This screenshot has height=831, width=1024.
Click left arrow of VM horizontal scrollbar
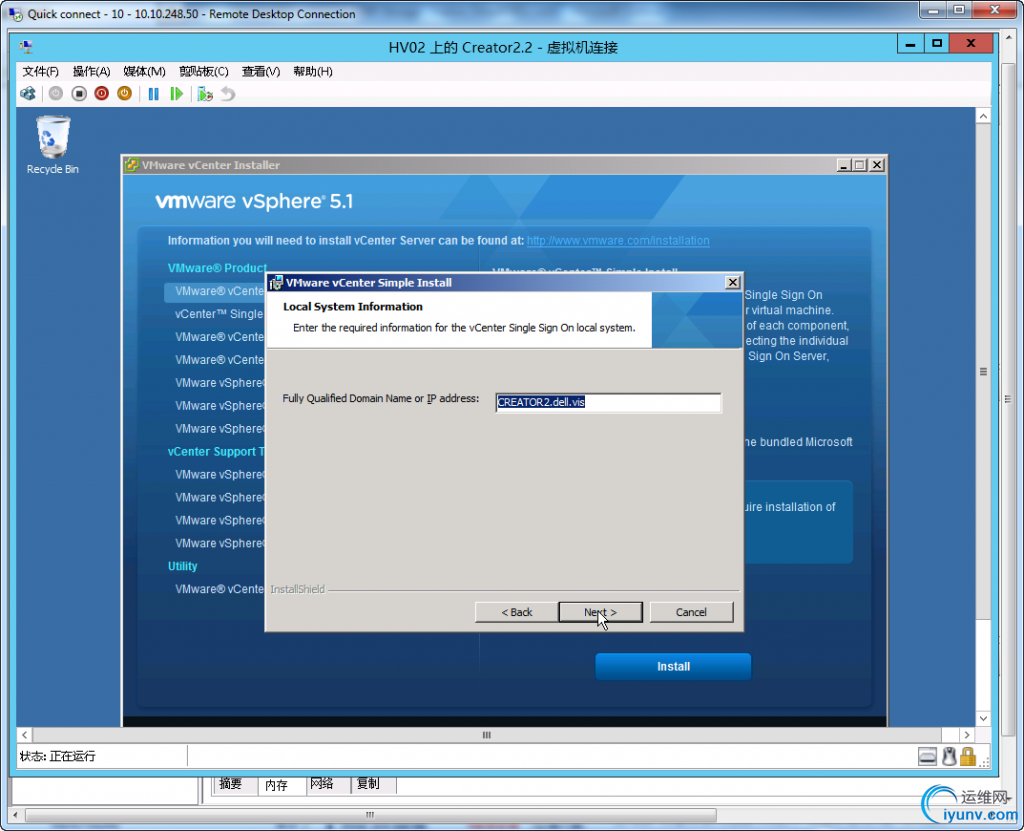coord(24,735)
